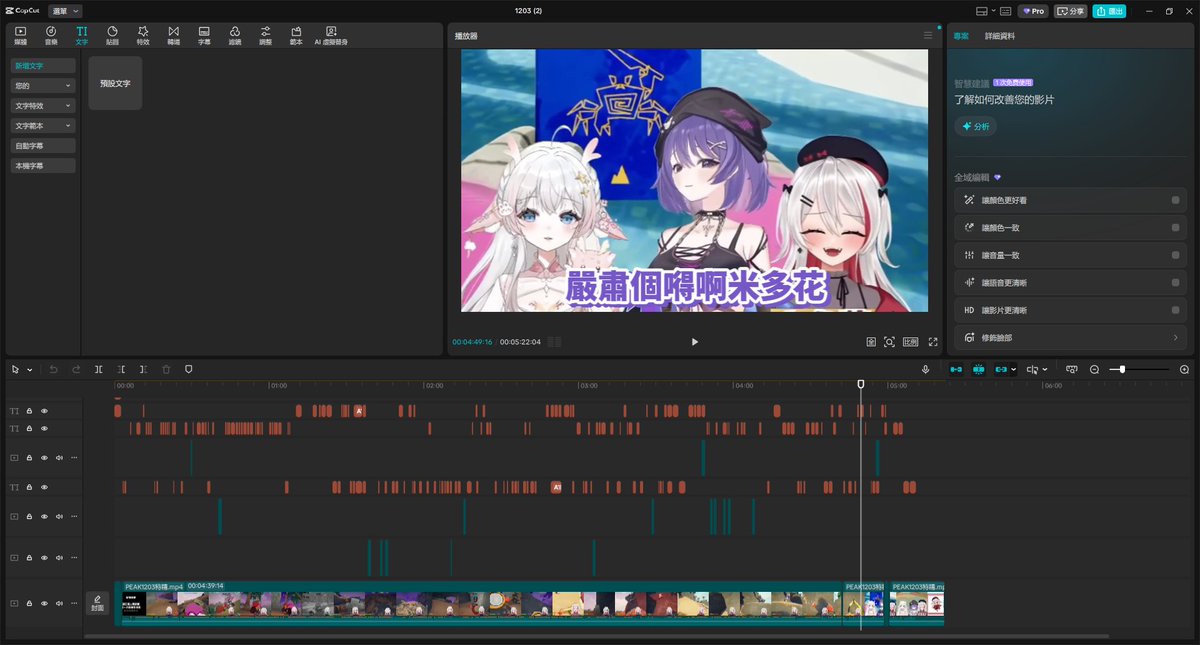Enable the 讓顏色一致 checkbox
Viewport: 1200px width, 645px height.
1175,228
